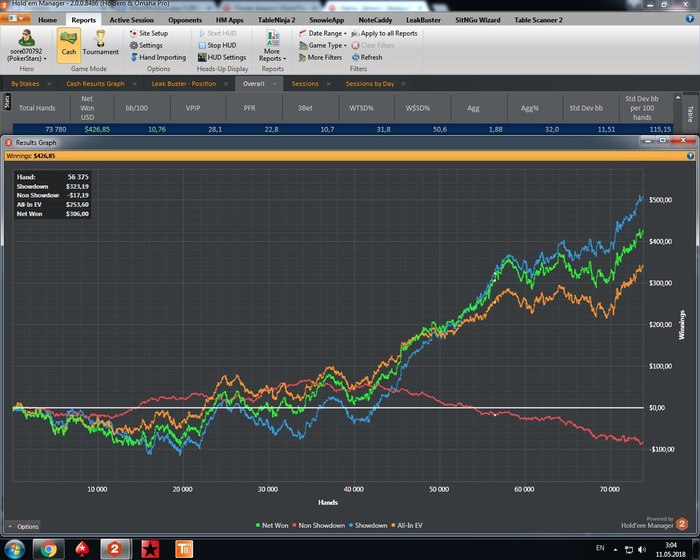Open the Hold'em Manager 2 taskbar icon
Viewport: 700px width, 560px height.
pos(115,549)
